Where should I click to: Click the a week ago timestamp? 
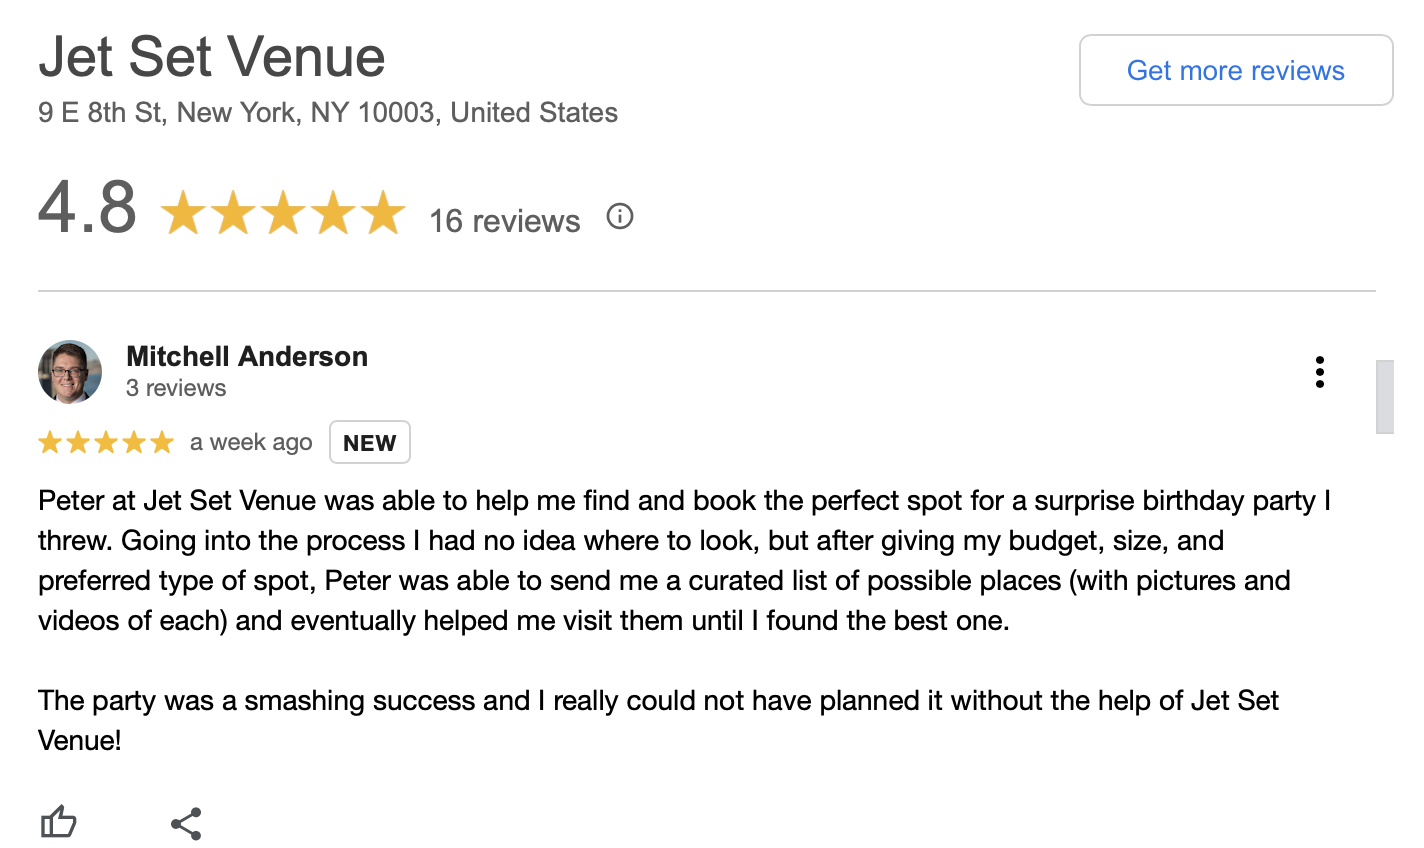pyautogui.click(x=251, y=442)
